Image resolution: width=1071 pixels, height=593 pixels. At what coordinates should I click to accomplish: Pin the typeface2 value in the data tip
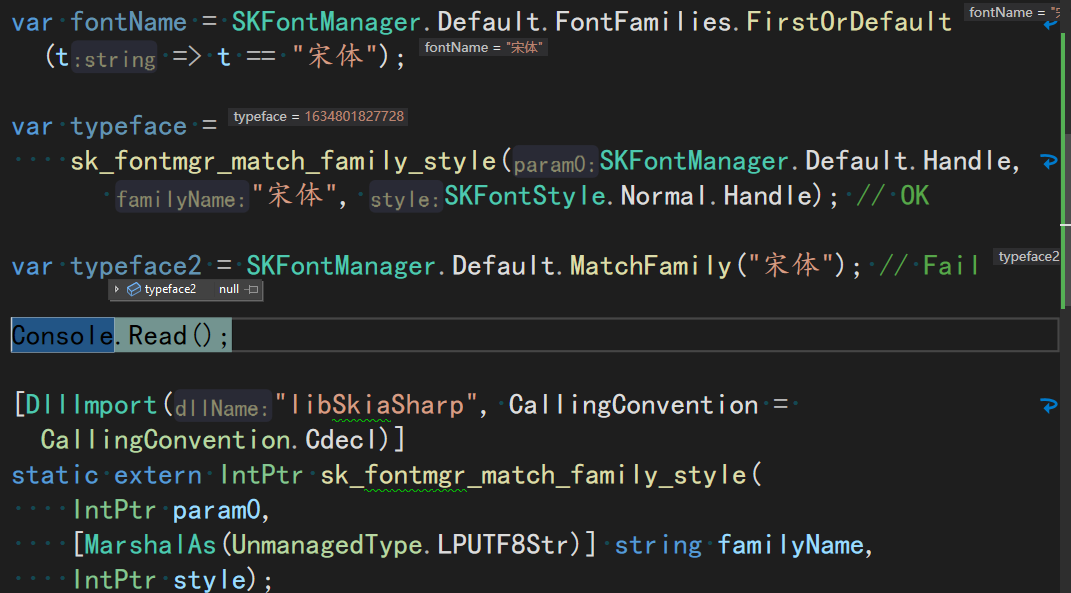[x=250, y=289]
